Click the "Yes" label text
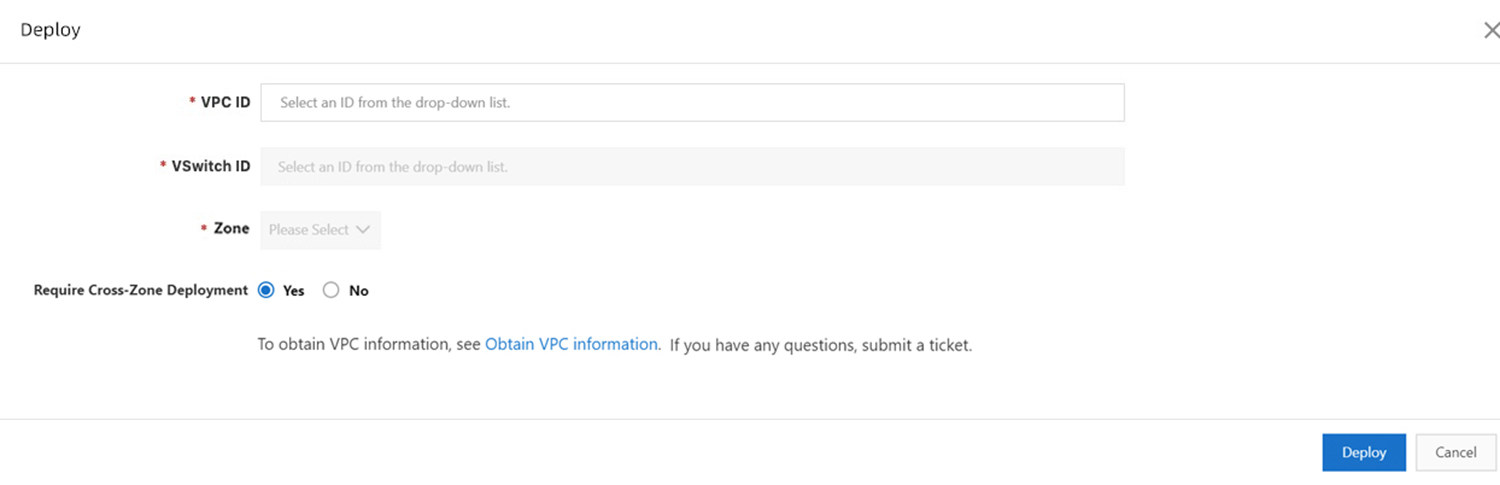This screenshot has height=485, width=1500. 294,291
